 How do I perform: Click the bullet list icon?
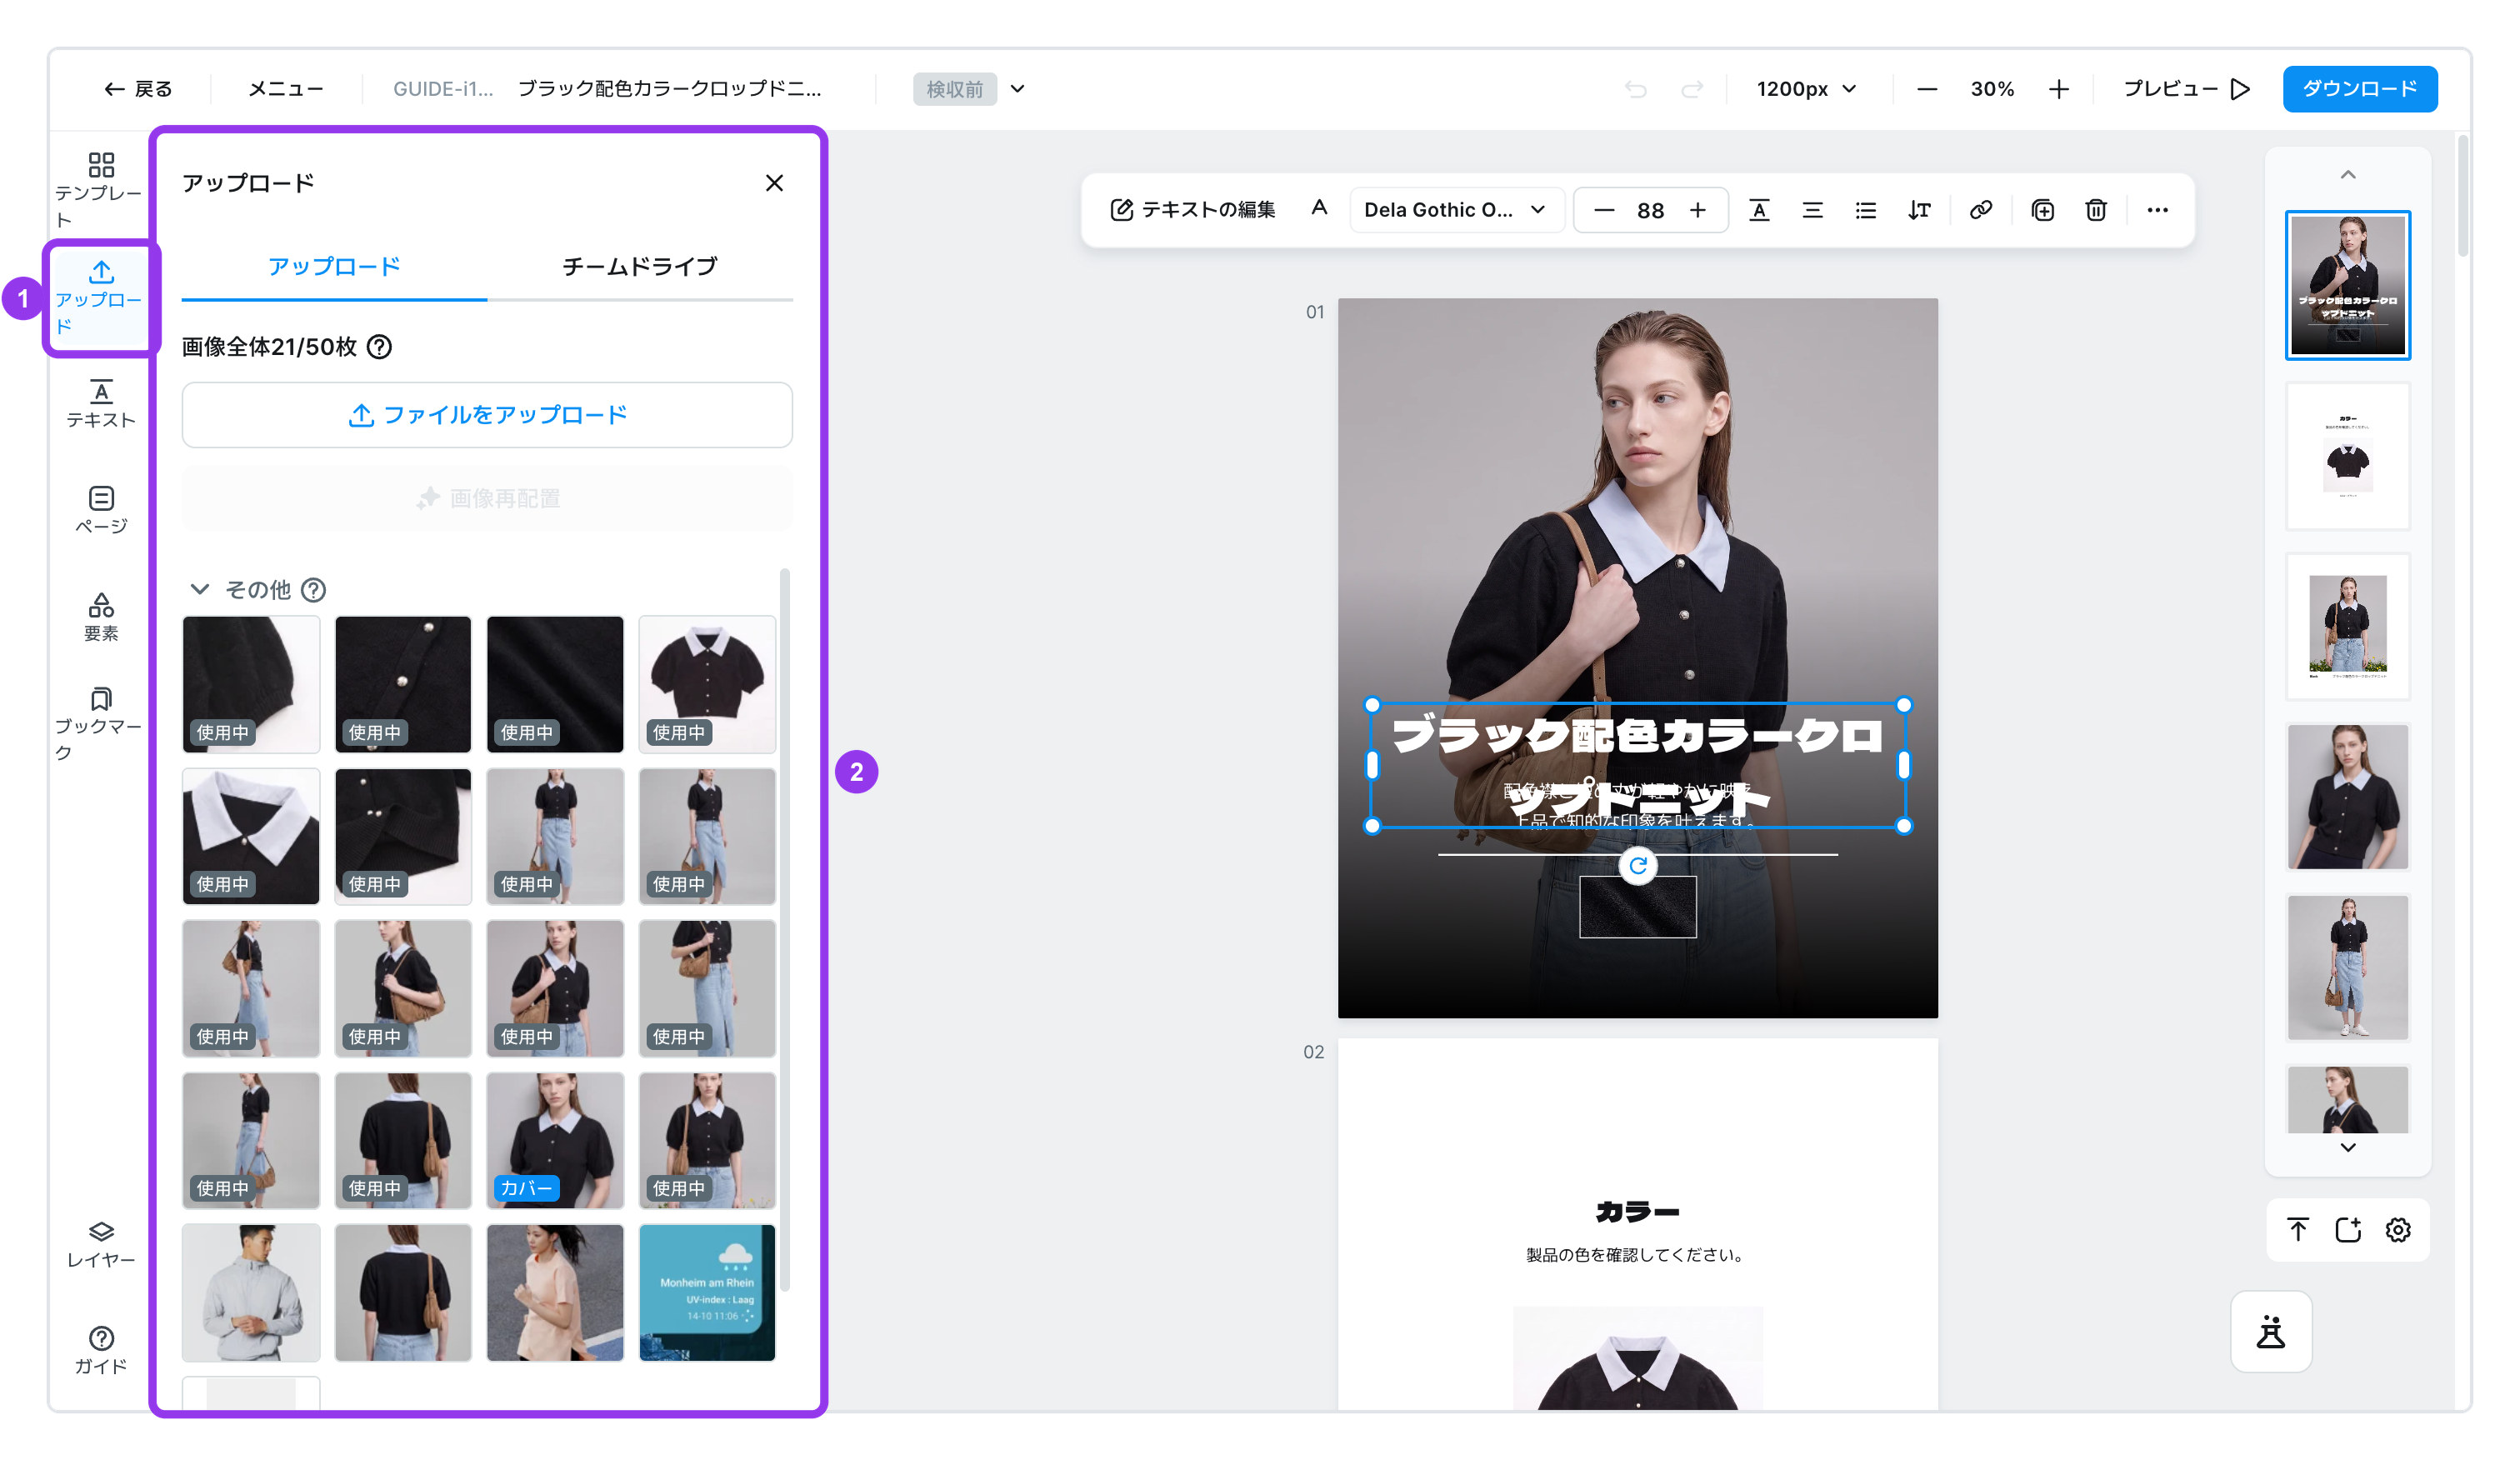[1865, 210]
